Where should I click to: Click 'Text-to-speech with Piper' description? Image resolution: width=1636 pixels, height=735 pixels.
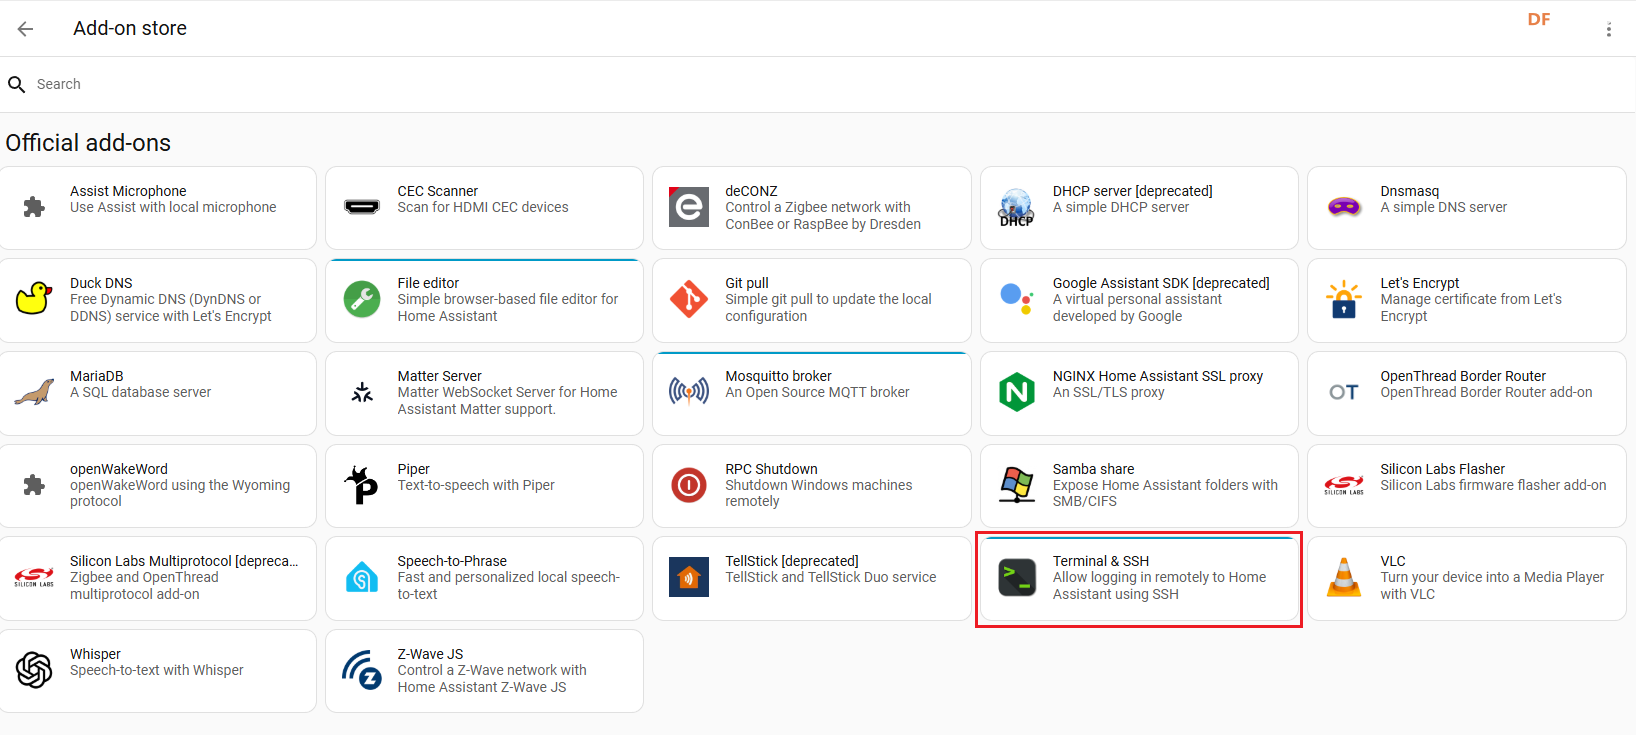point(476,485)
